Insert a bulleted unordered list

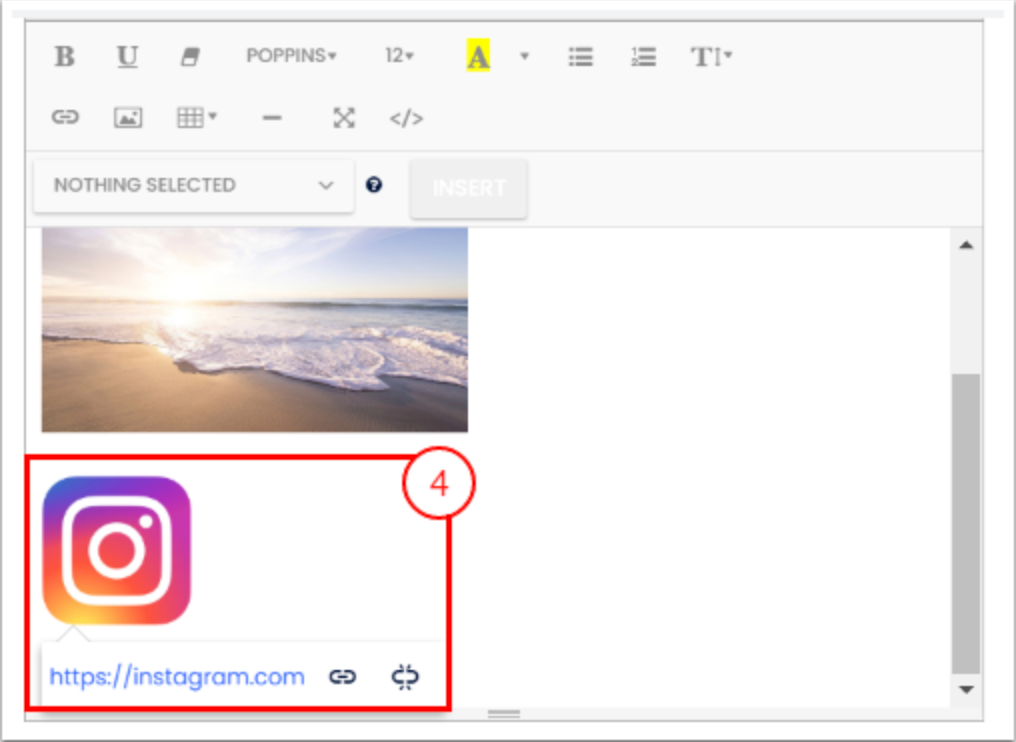coord(581,56)
